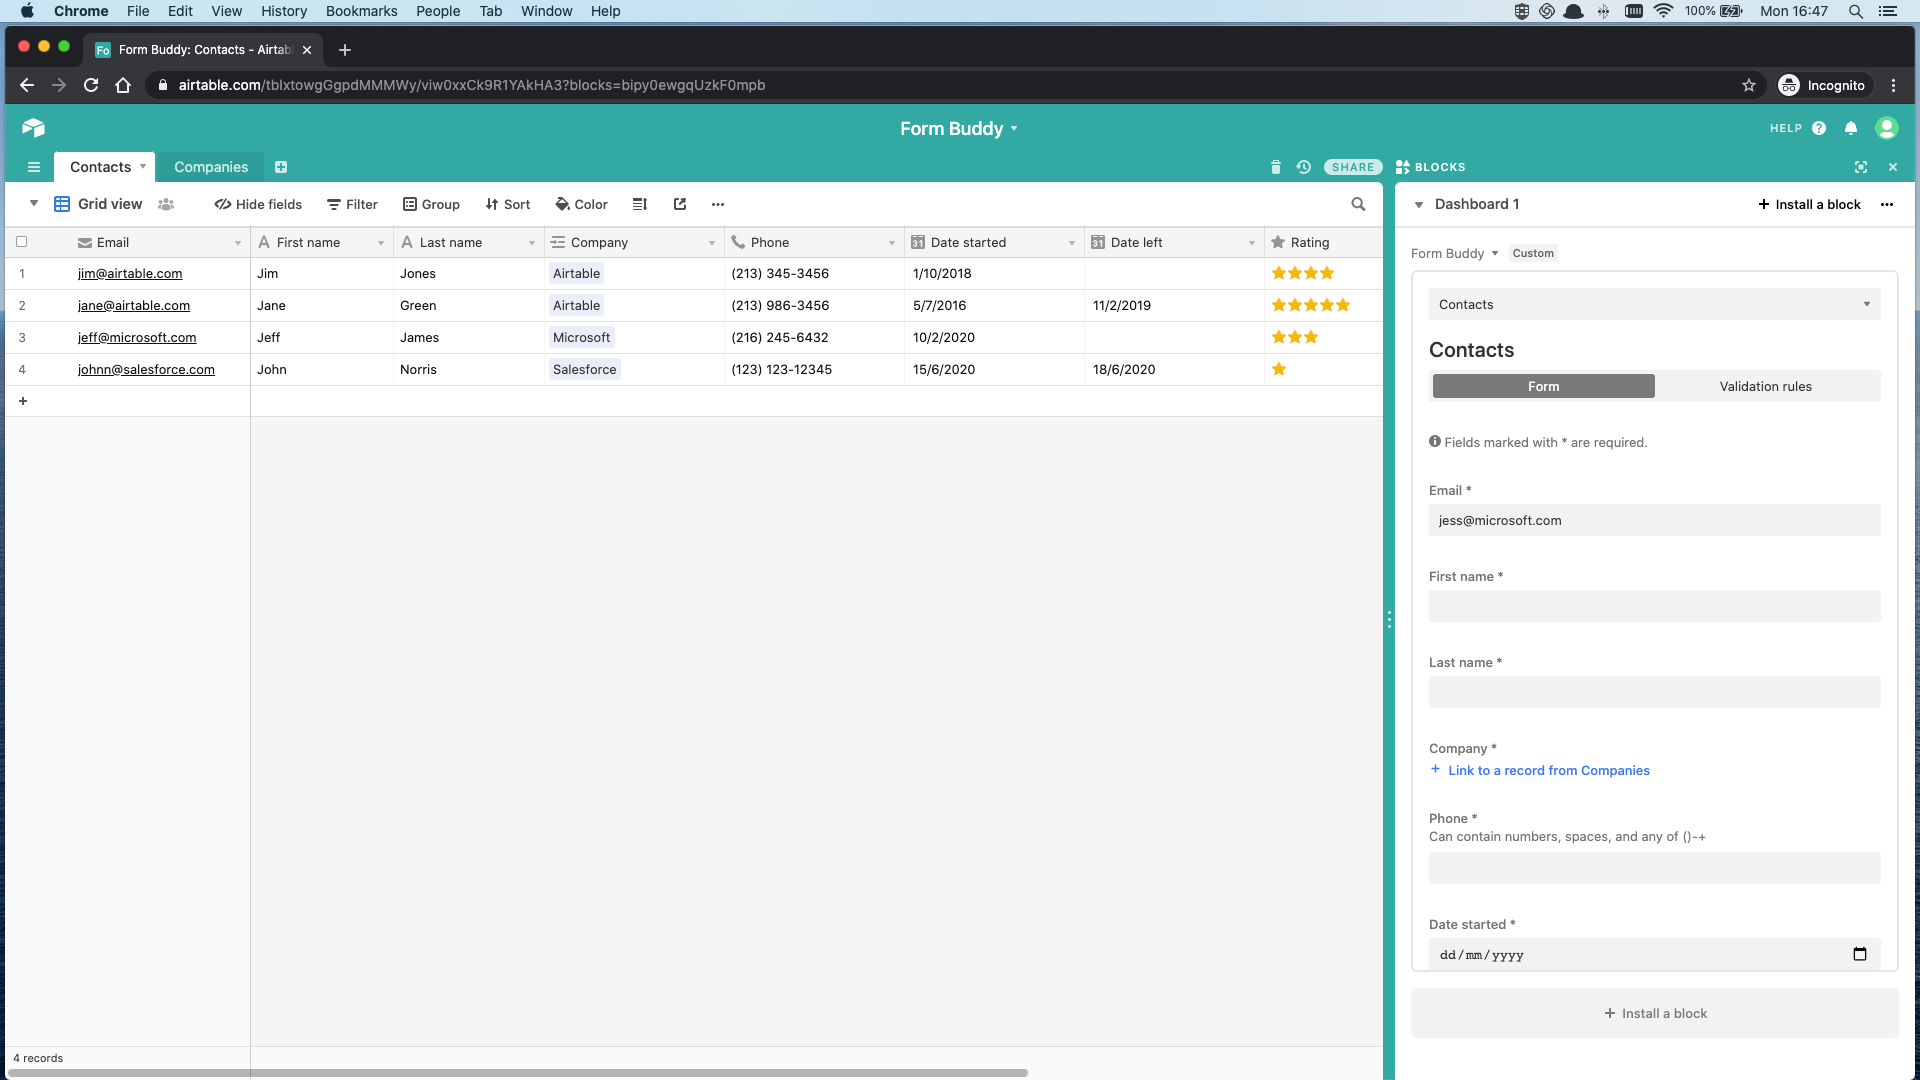Open the date picker calendar icon
1920x1080 pixels.
[1860, 954]
